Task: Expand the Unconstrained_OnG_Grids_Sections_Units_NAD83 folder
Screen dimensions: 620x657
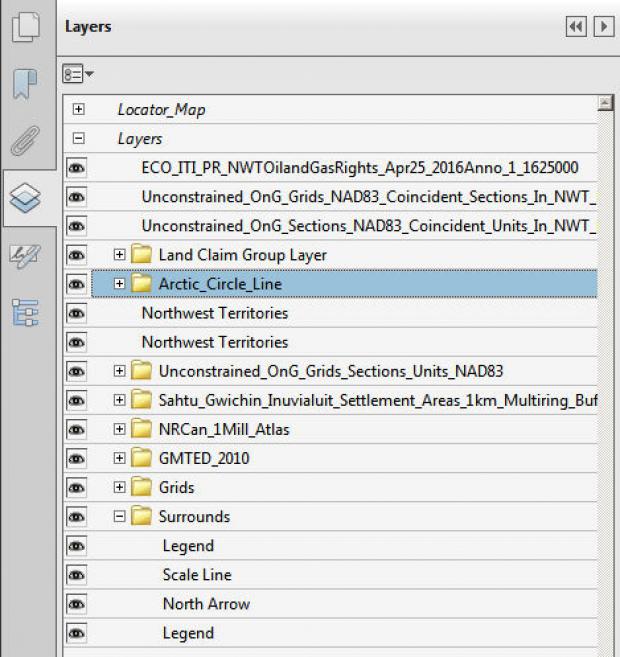Action: (119, 371)
